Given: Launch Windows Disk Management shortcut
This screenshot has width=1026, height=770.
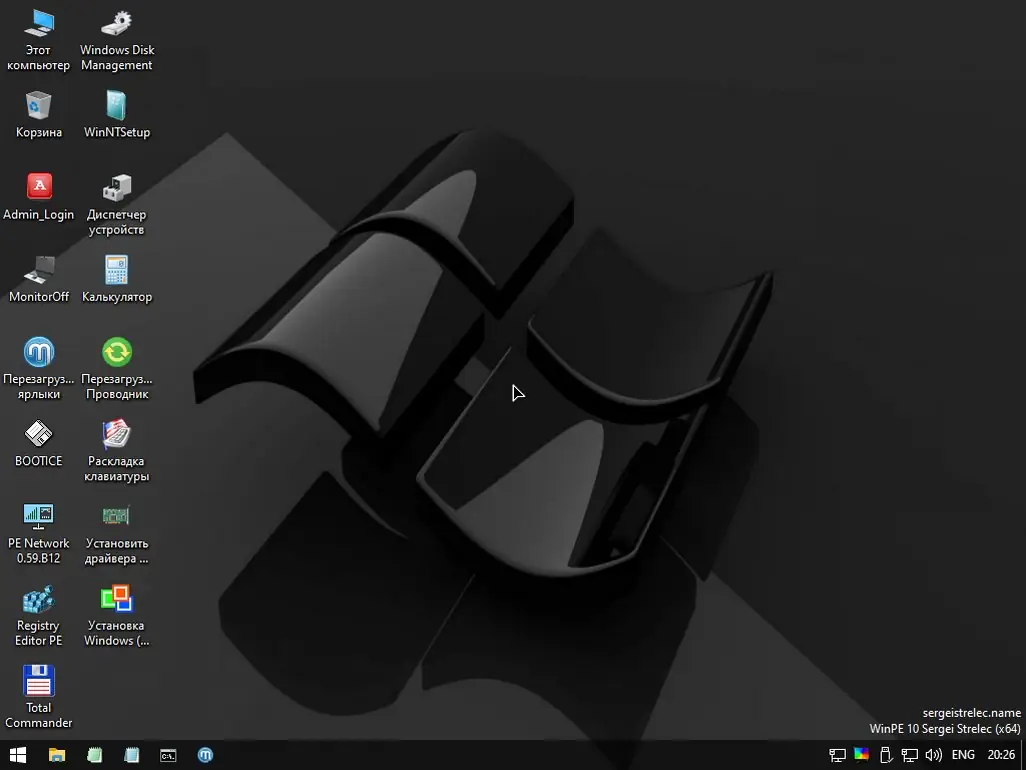Looking at the screenshot, I should (x=117, y=39).
